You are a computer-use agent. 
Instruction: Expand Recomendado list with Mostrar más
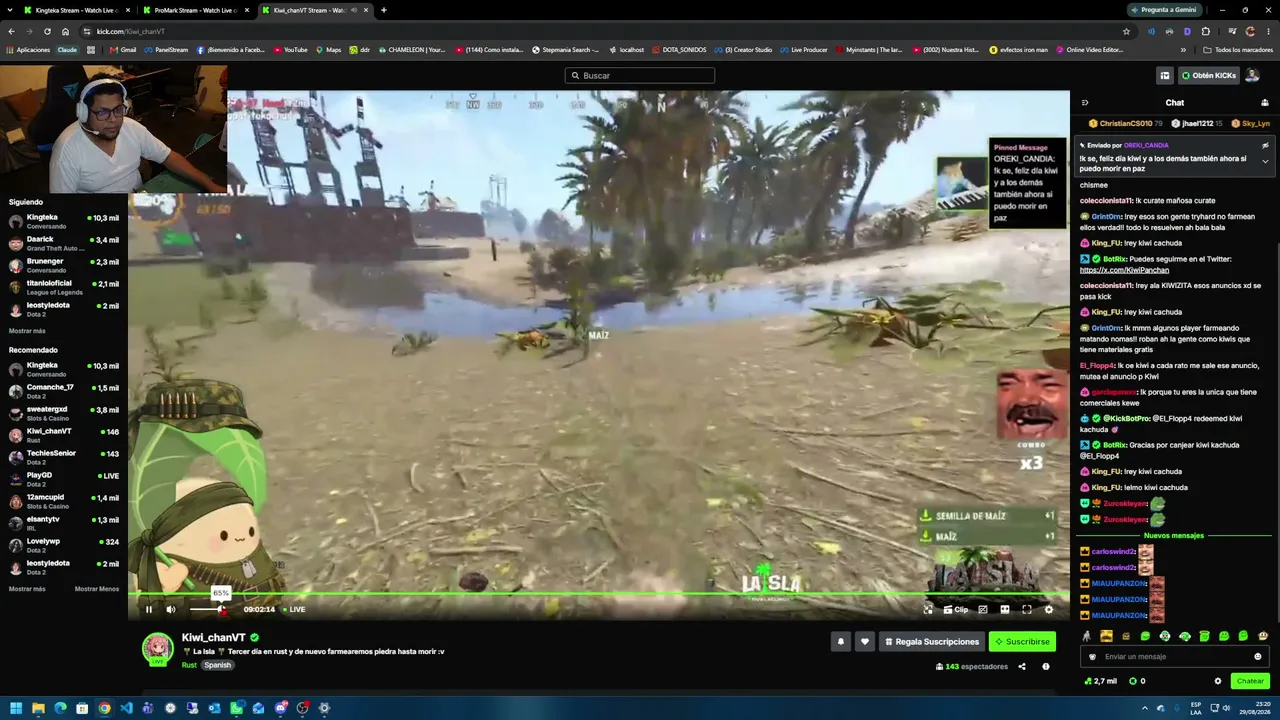(x=27, y=589)
